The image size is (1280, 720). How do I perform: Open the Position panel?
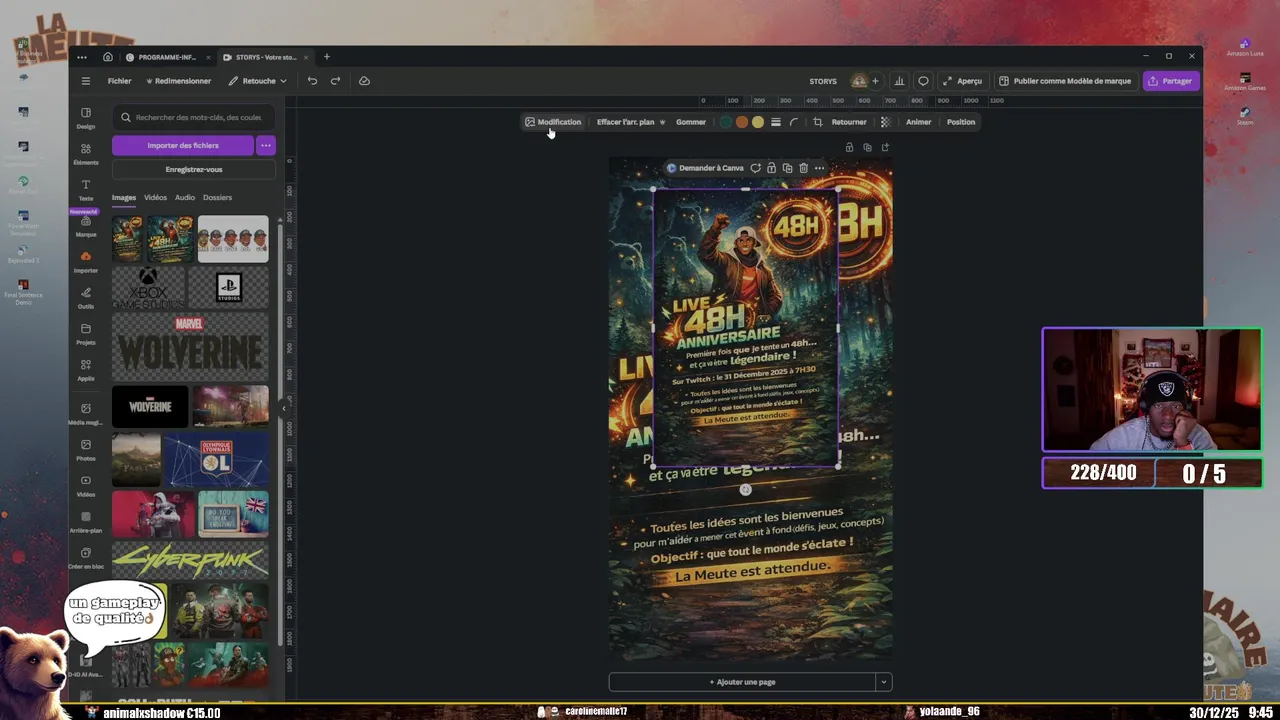click(961, 122)
